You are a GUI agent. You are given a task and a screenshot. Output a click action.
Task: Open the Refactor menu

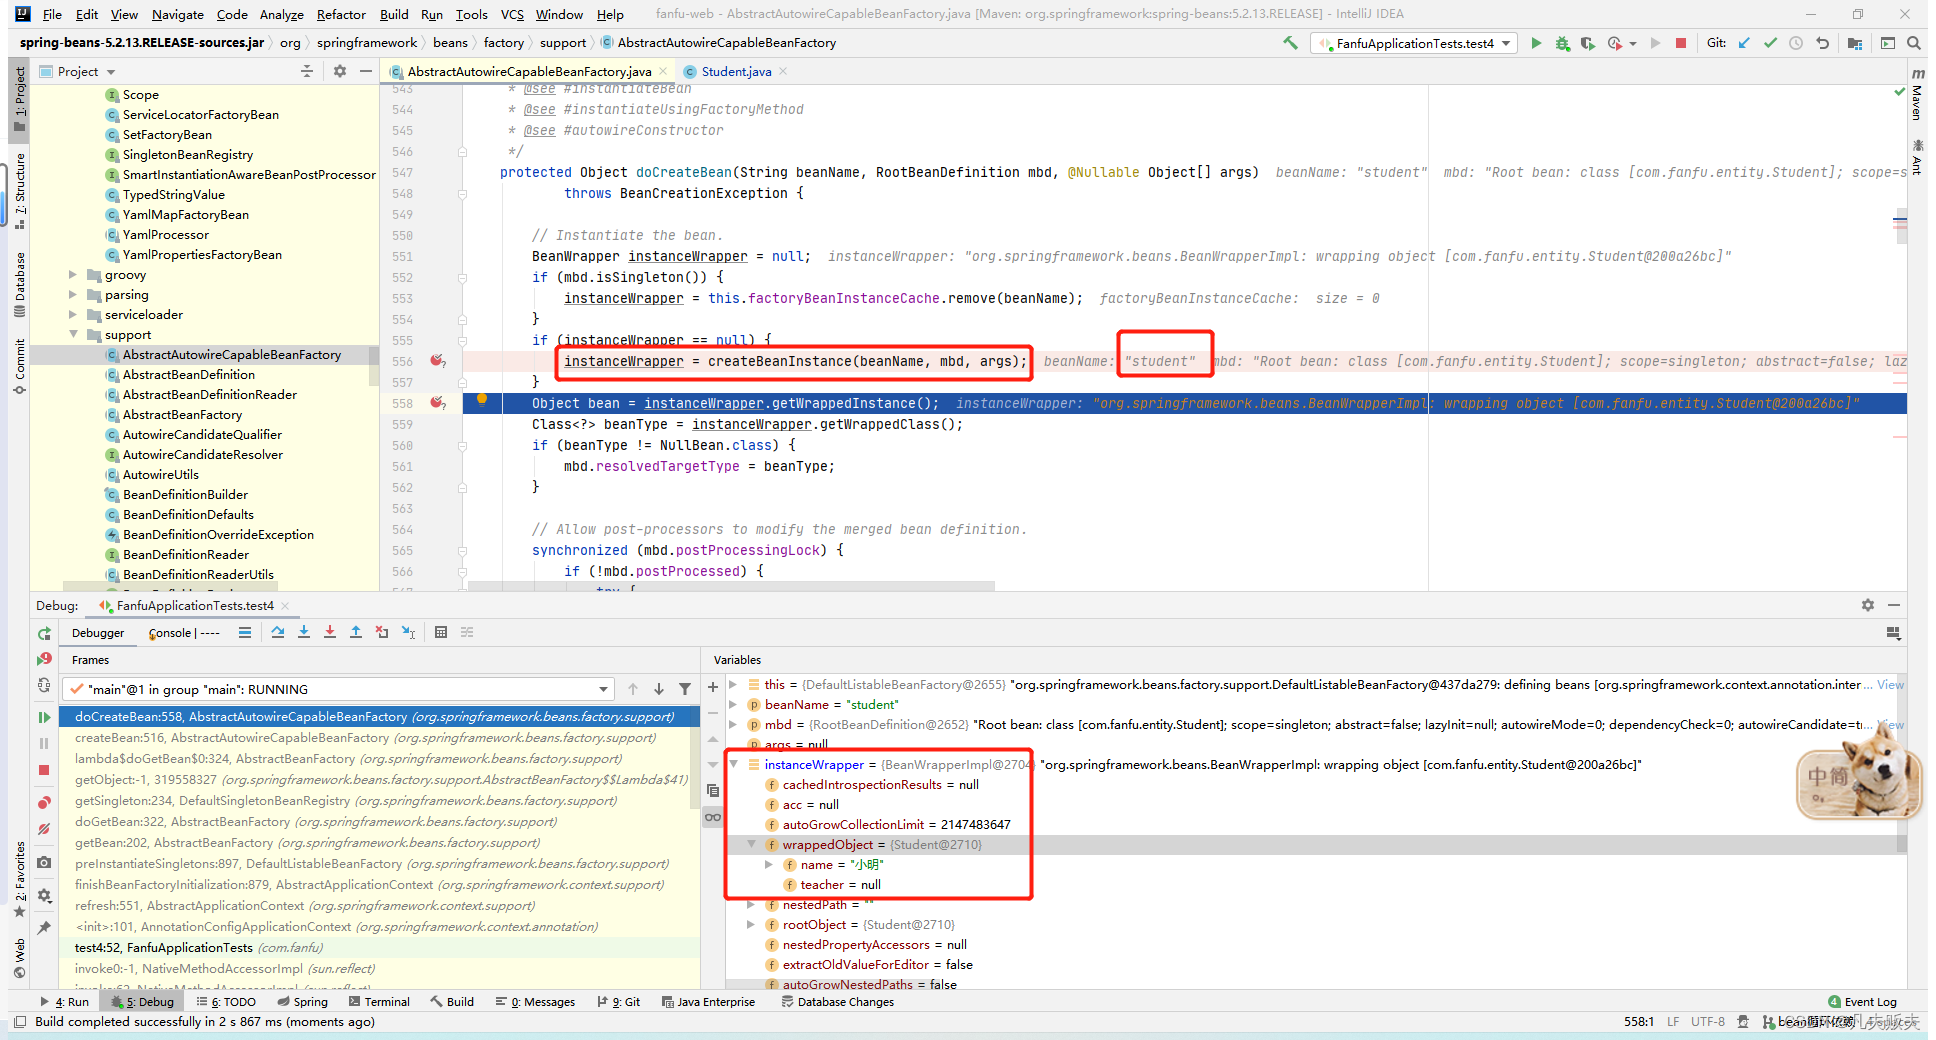[x=341, y=14]
